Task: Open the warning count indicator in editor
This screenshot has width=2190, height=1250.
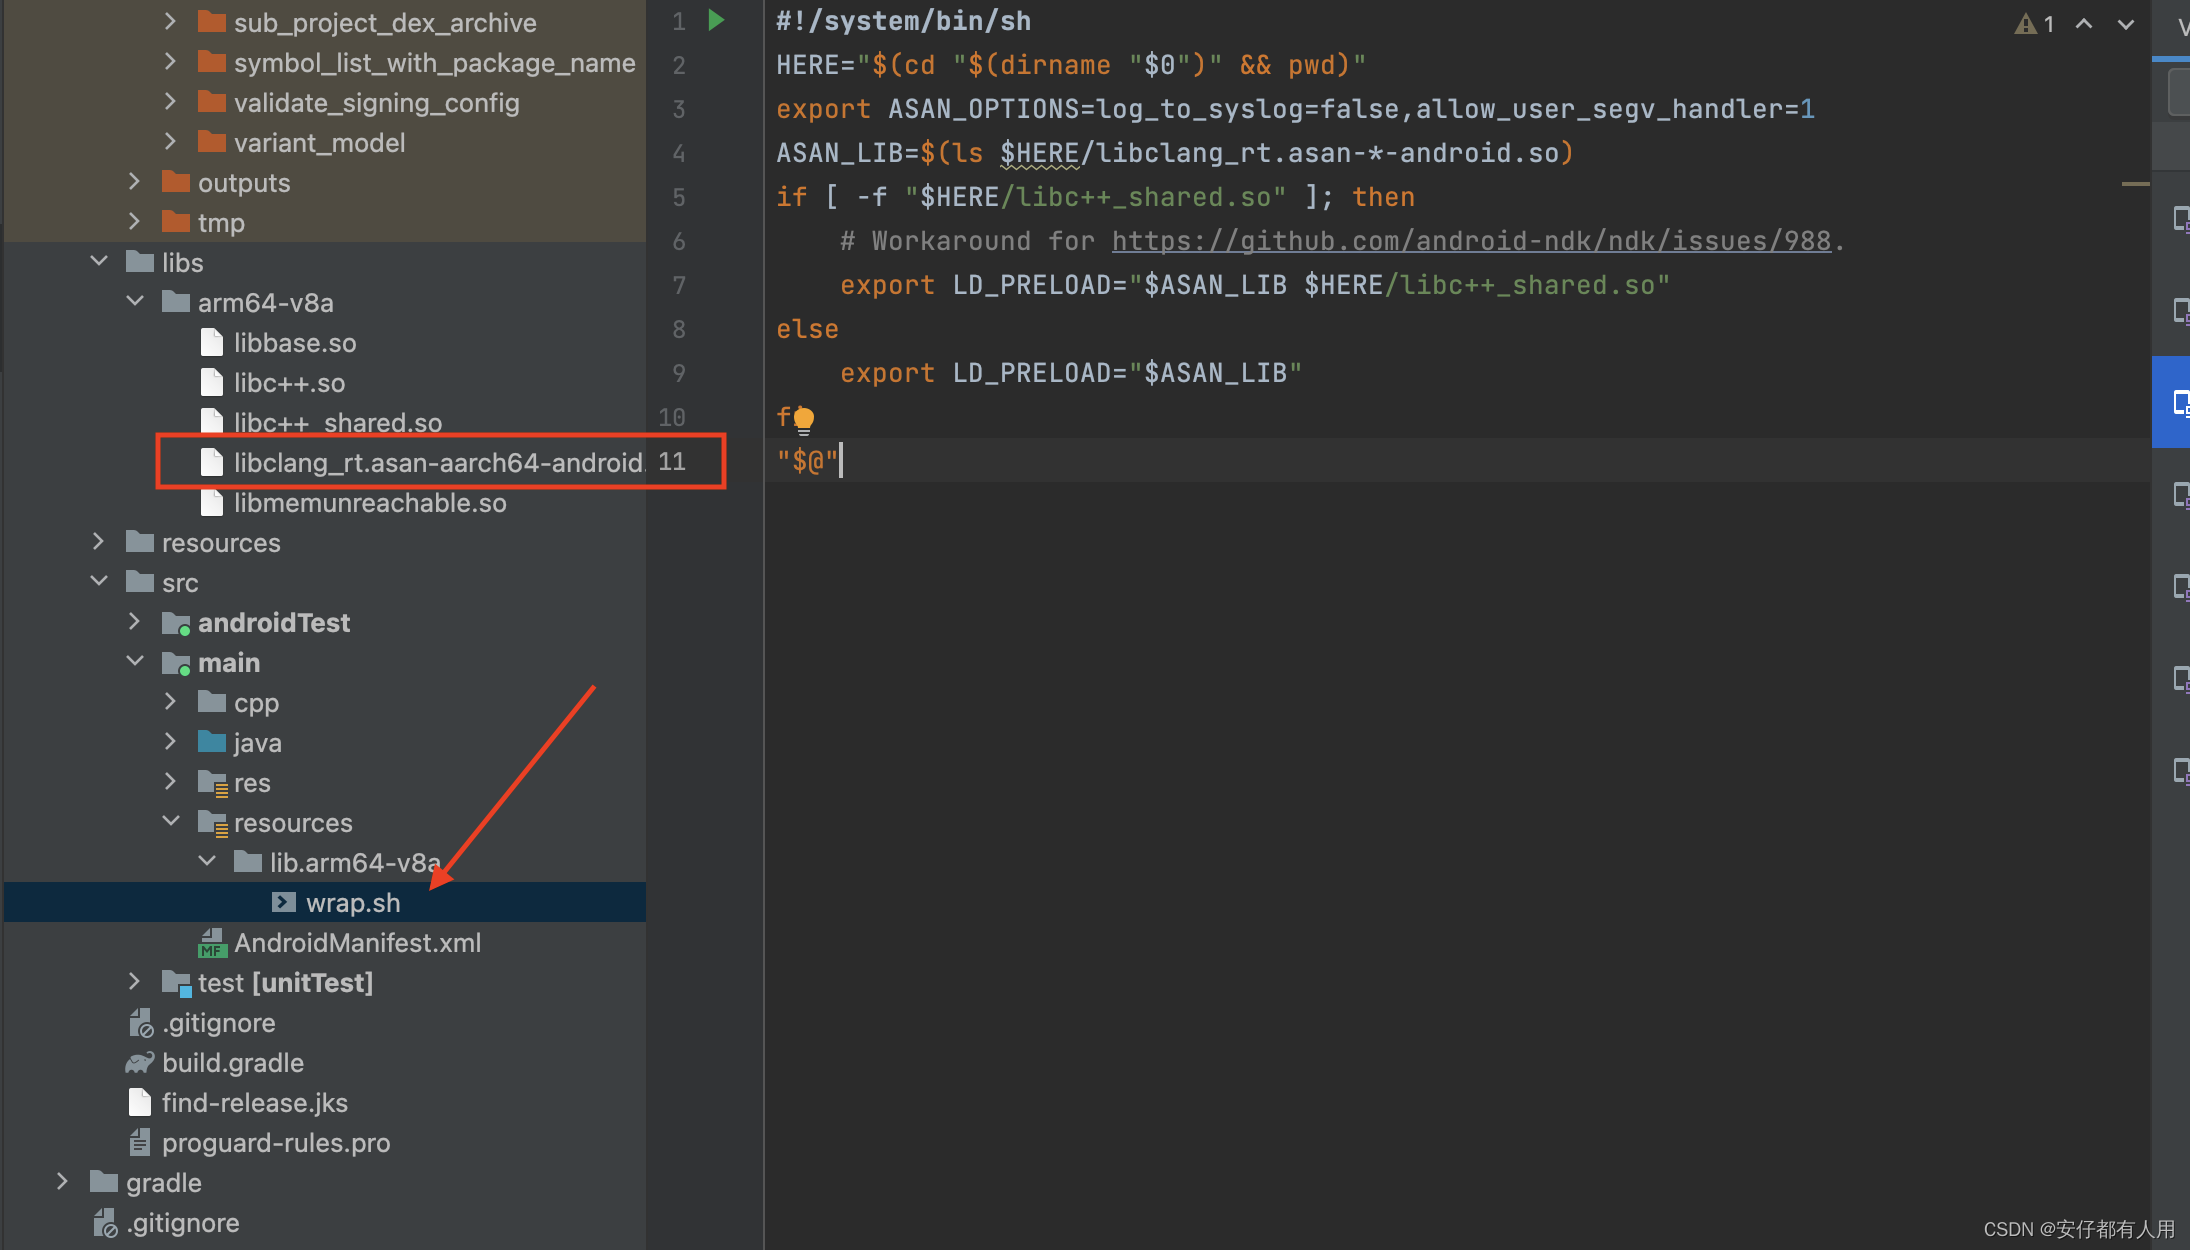Action: pyautogui.click(x=2035, y=24)
